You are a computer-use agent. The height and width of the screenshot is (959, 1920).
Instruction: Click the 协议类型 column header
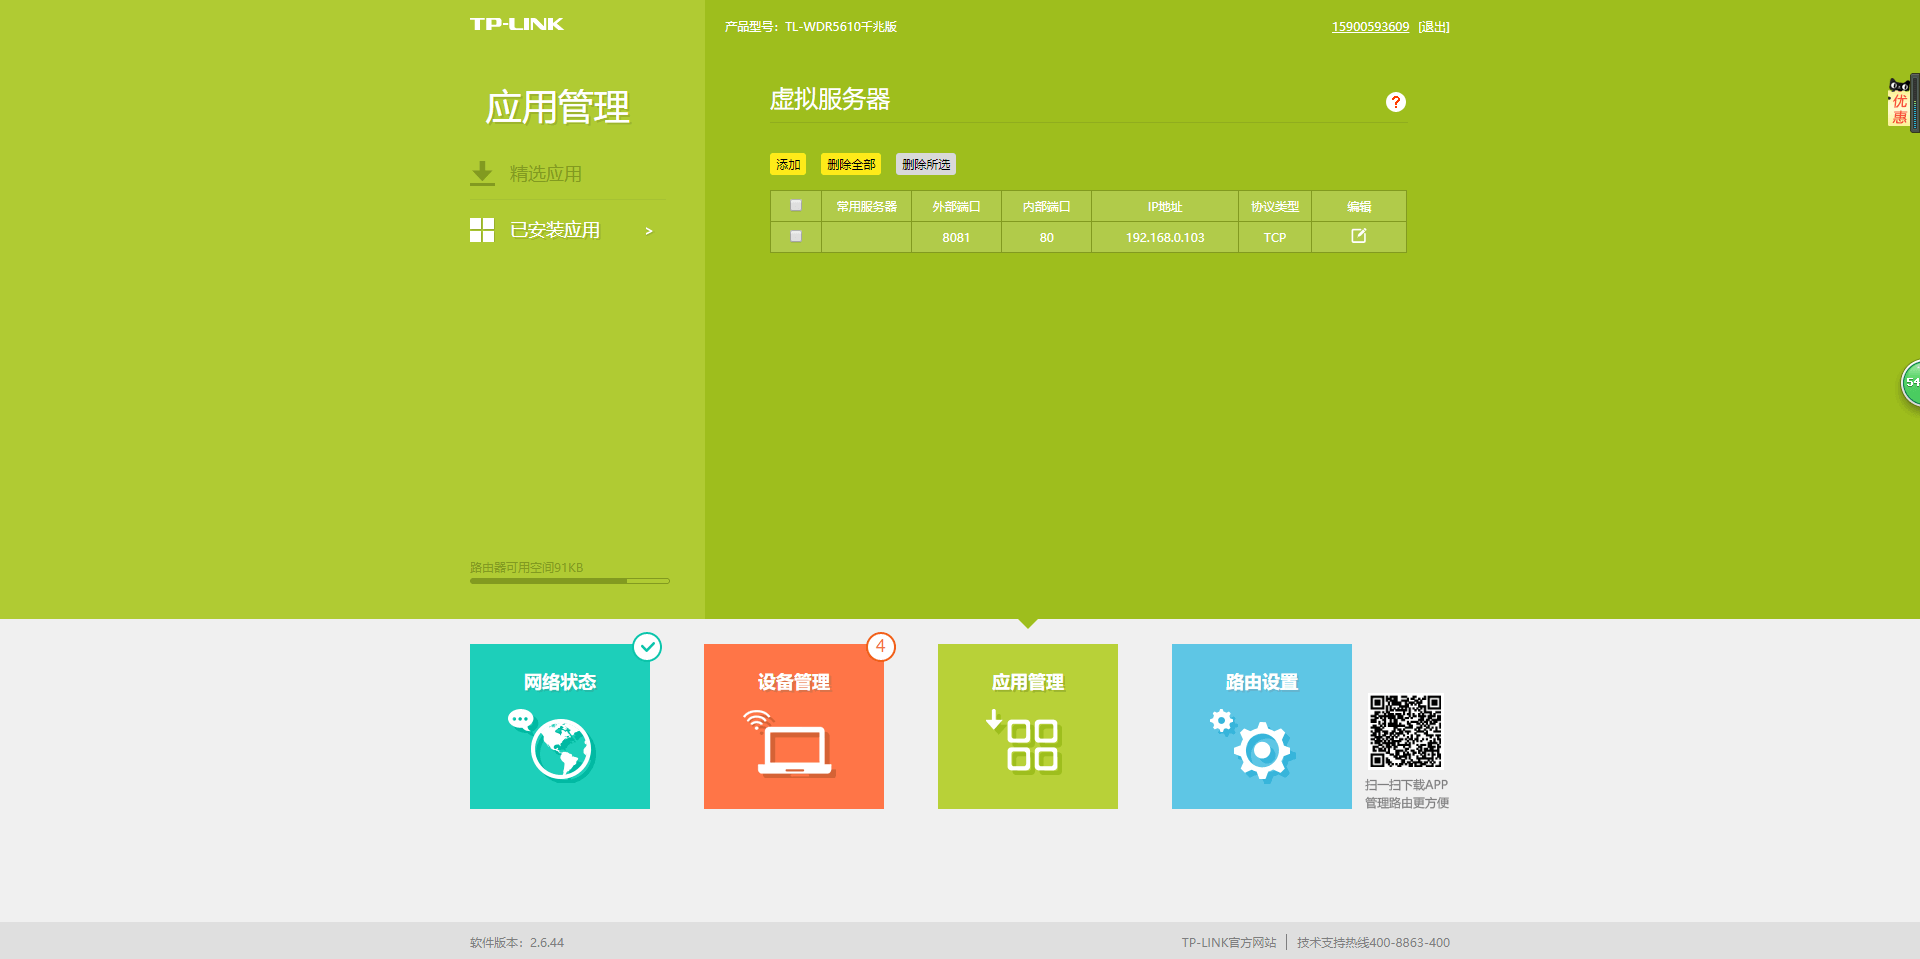pos(1275,206)
